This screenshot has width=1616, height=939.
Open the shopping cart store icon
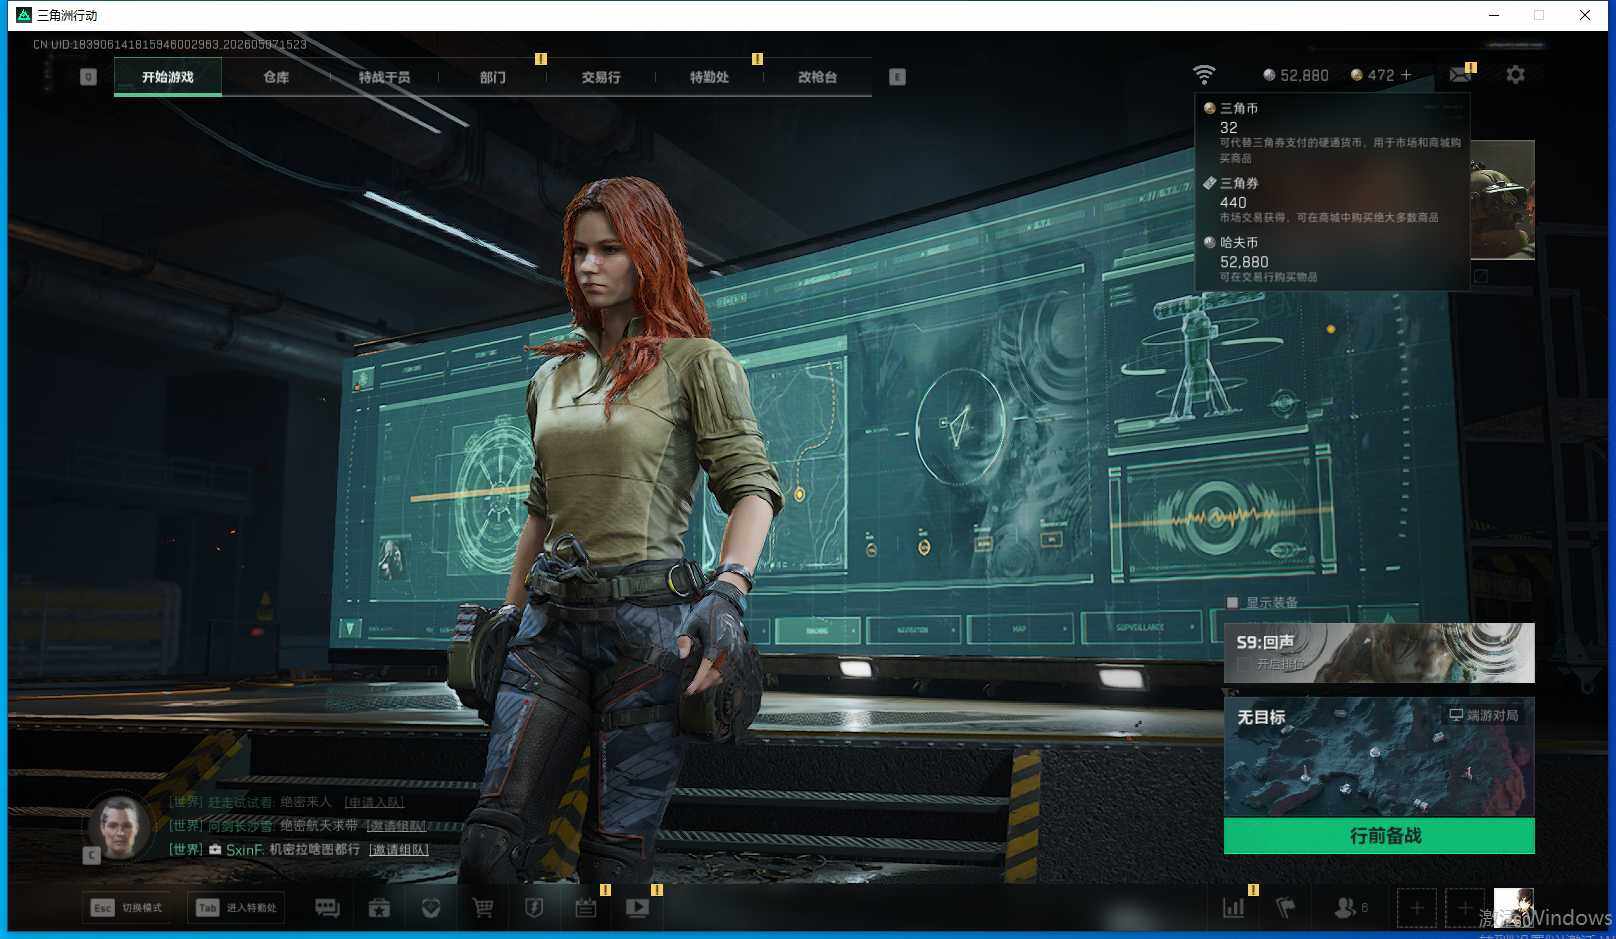483,907
